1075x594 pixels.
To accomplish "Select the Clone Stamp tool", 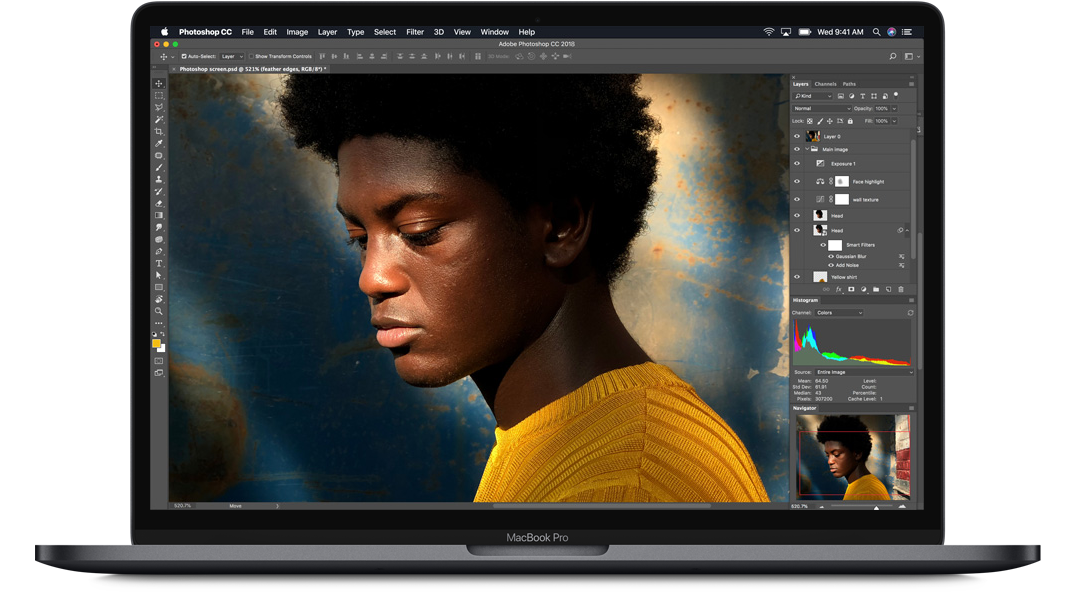I will 158,179.
